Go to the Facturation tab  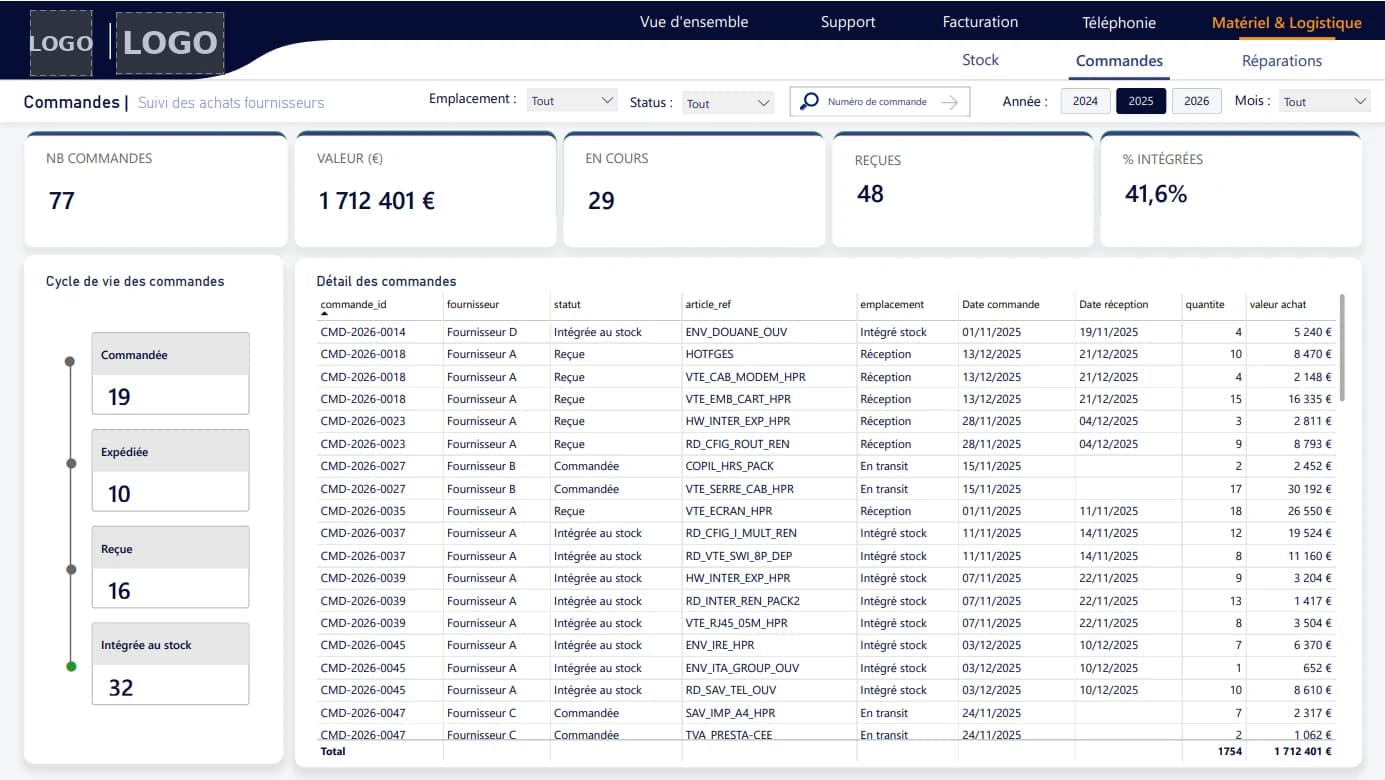pyautogui.click(x=980, y=22)
